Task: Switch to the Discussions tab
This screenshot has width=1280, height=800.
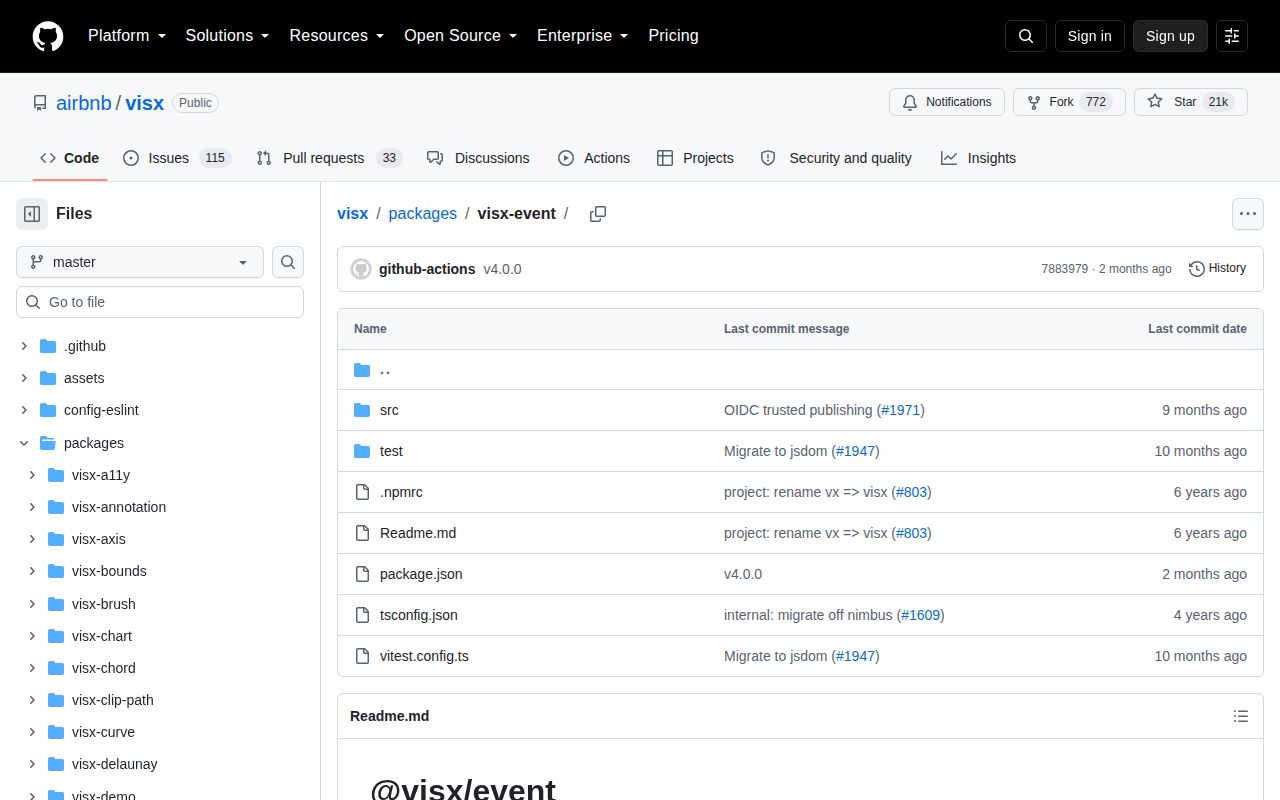Action: click(478, 158)
